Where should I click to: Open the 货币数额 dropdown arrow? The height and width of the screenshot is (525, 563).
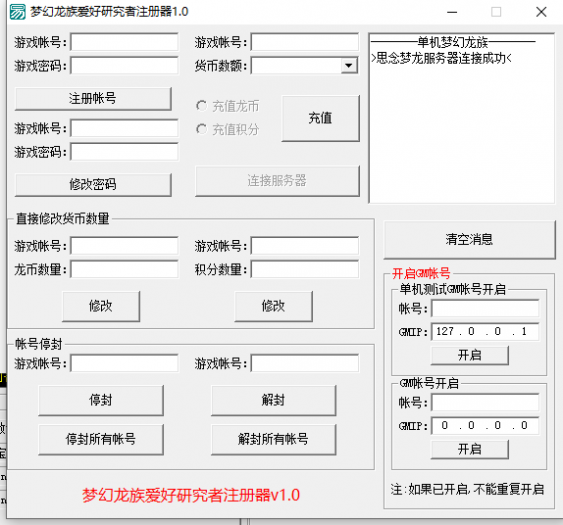coord(348,65)
